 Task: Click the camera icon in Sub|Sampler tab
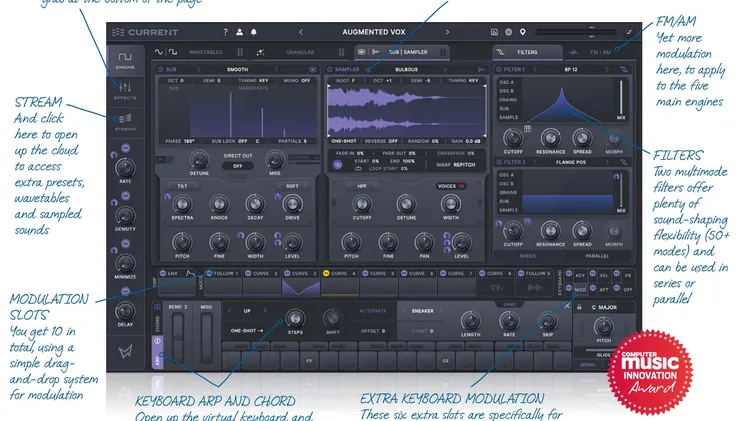[x=361, y=52]
